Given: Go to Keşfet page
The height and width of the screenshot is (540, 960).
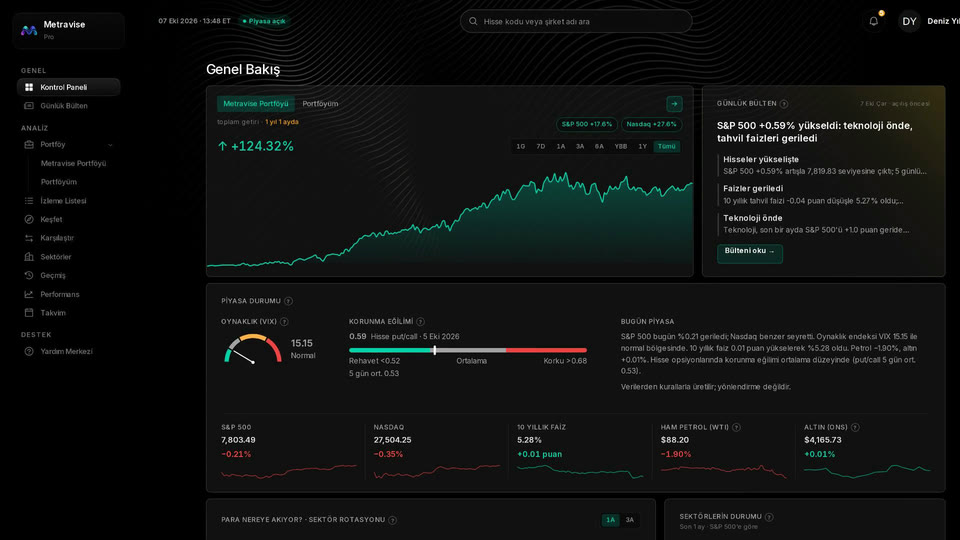Looking at the screenshot, I should (x=69, y=219).
